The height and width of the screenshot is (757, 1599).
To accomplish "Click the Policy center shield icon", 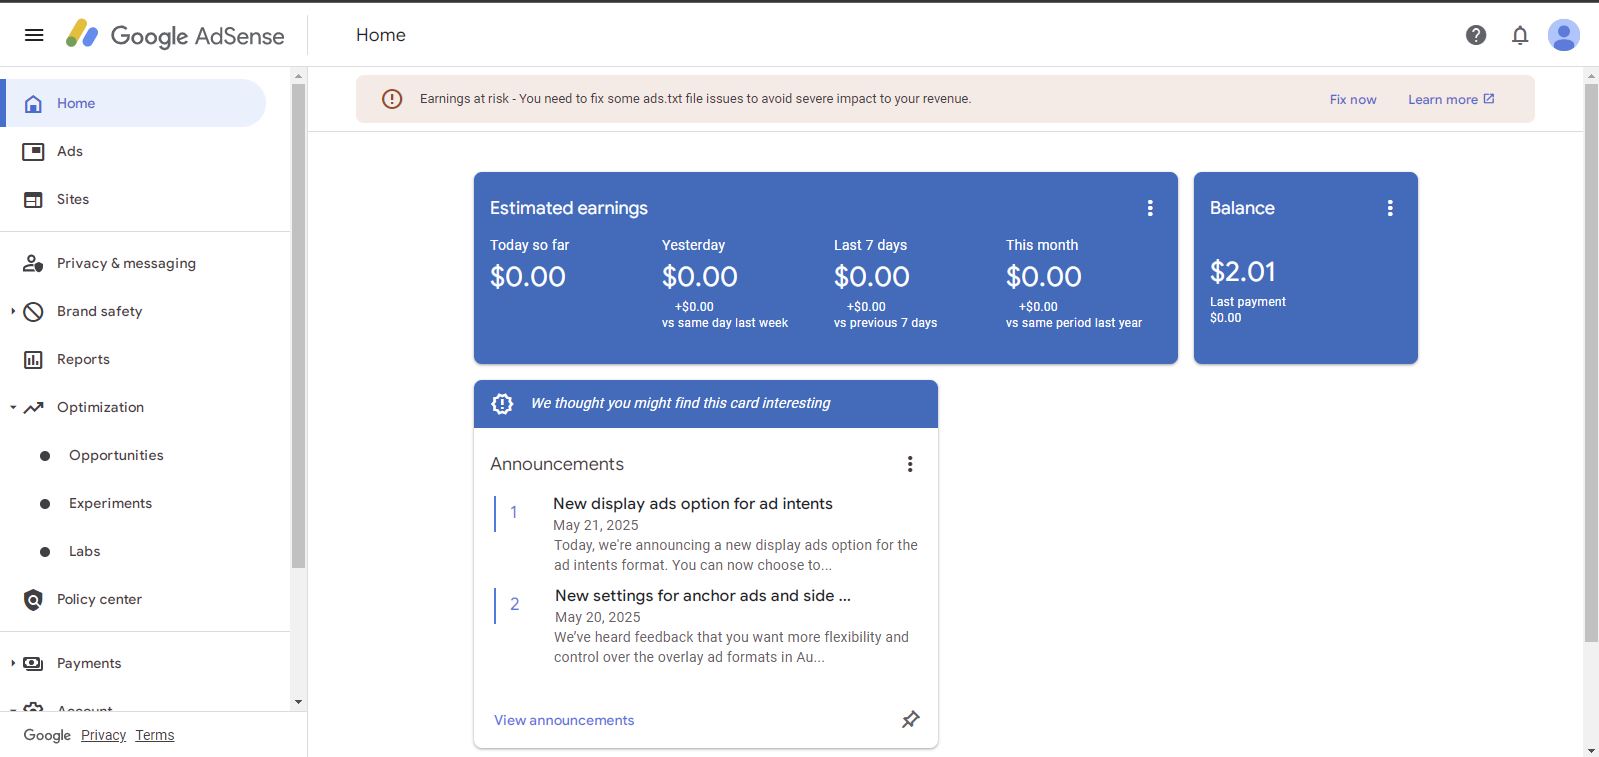I will coord(33,599).
